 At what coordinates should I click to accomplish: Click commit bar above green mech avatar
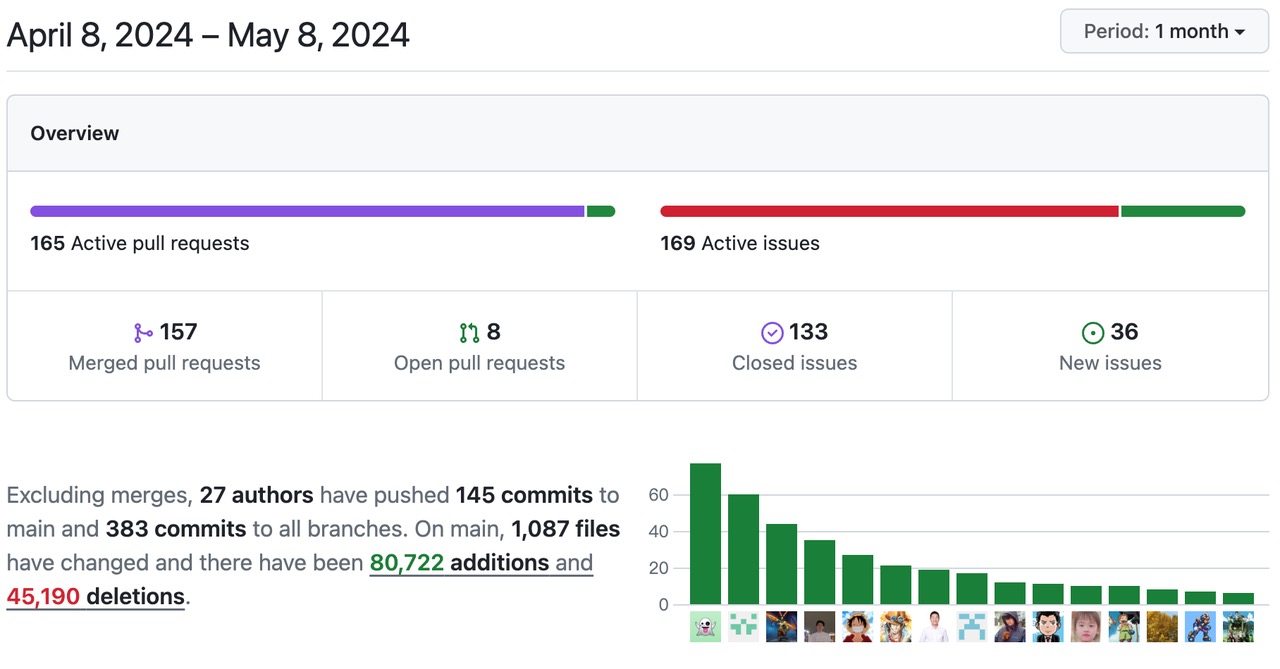tap(1237, 599)
